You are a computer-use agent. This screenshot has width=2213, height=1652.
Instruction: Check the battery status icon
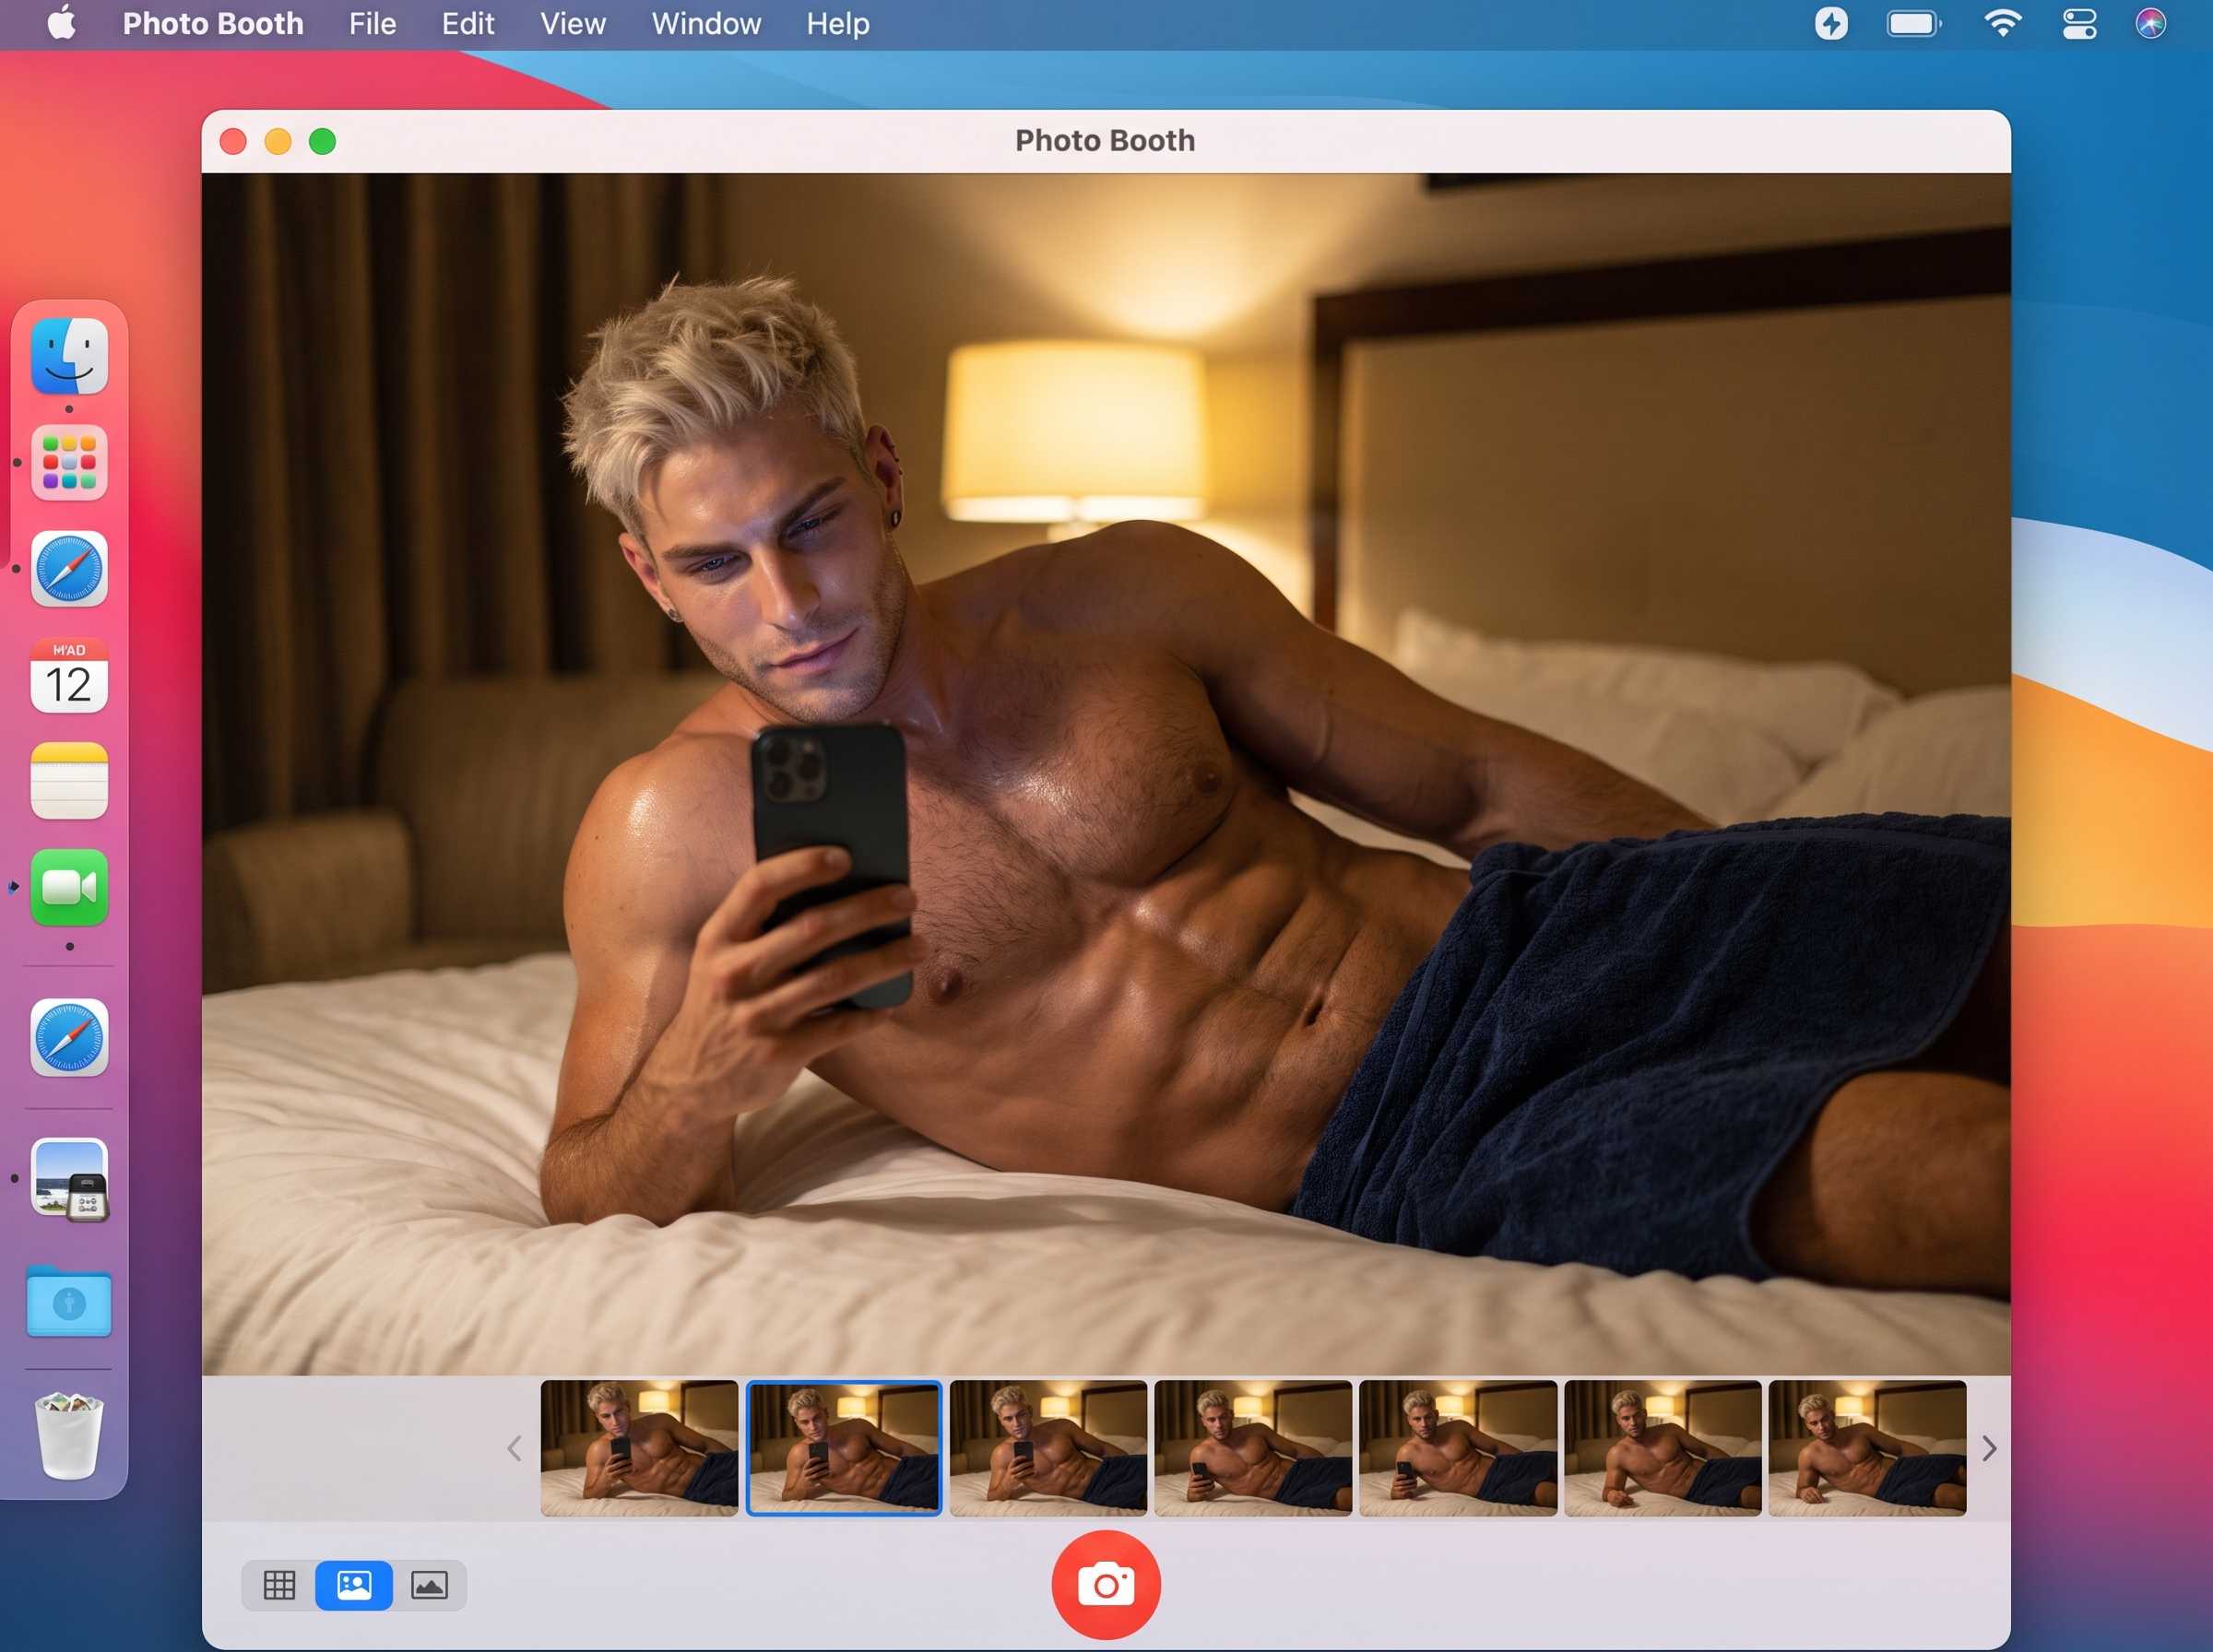coord(1914,23)
